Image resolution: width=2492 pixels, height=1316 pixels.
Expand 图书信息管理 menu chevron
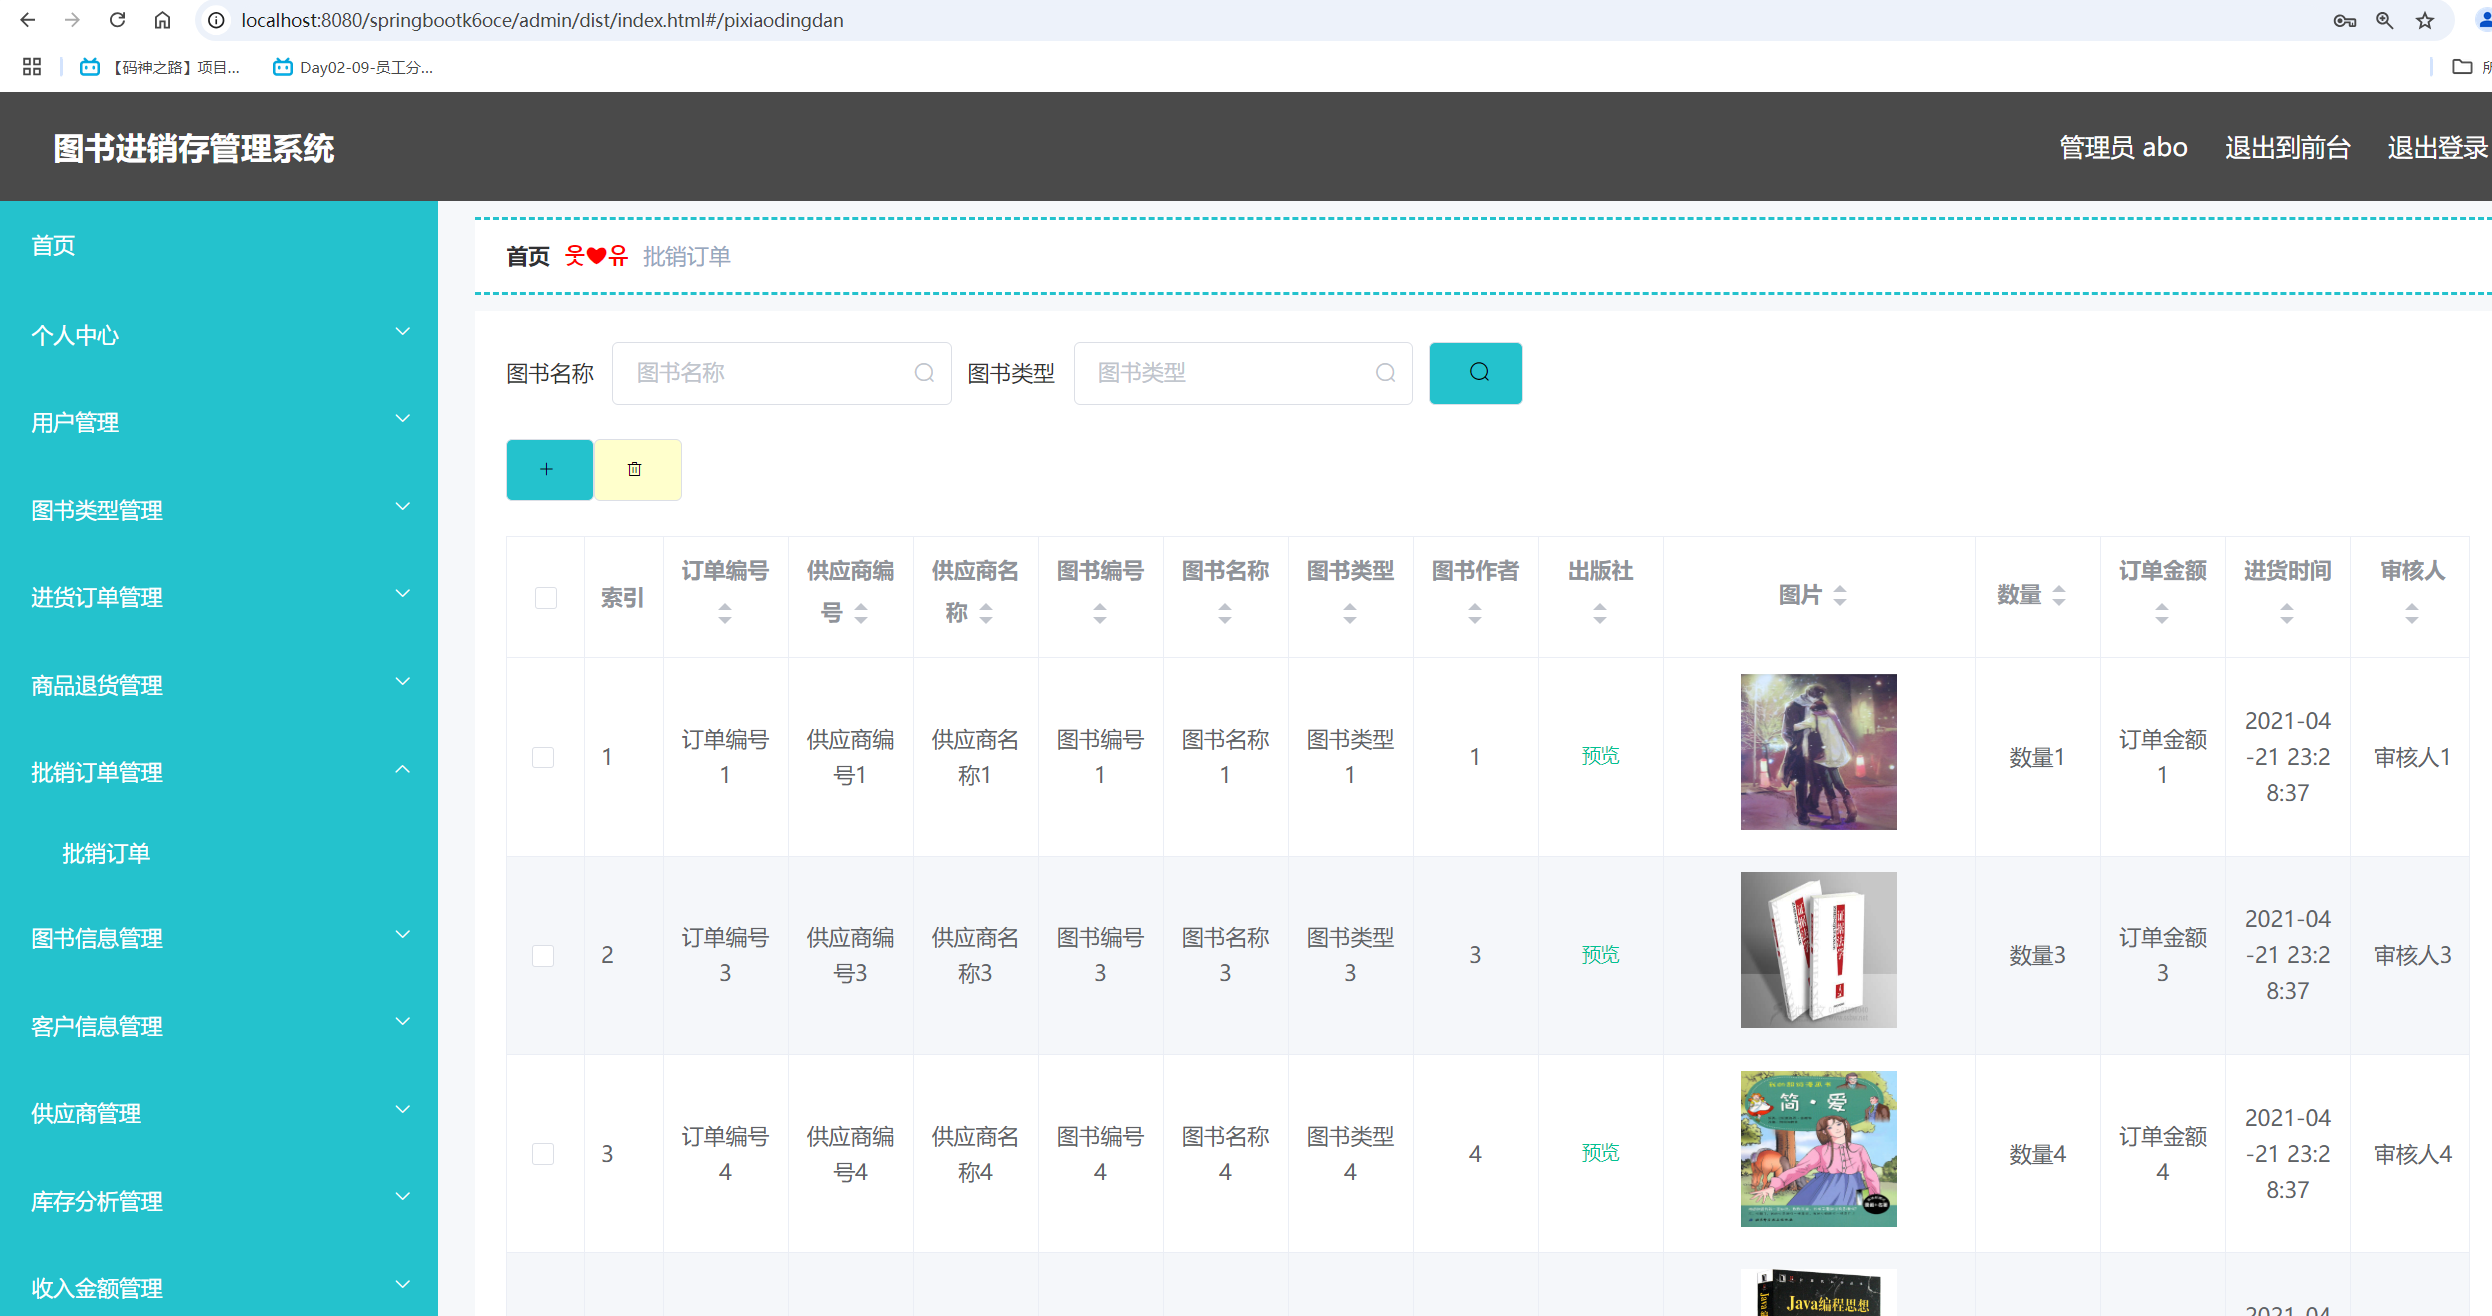coord(403,935)
